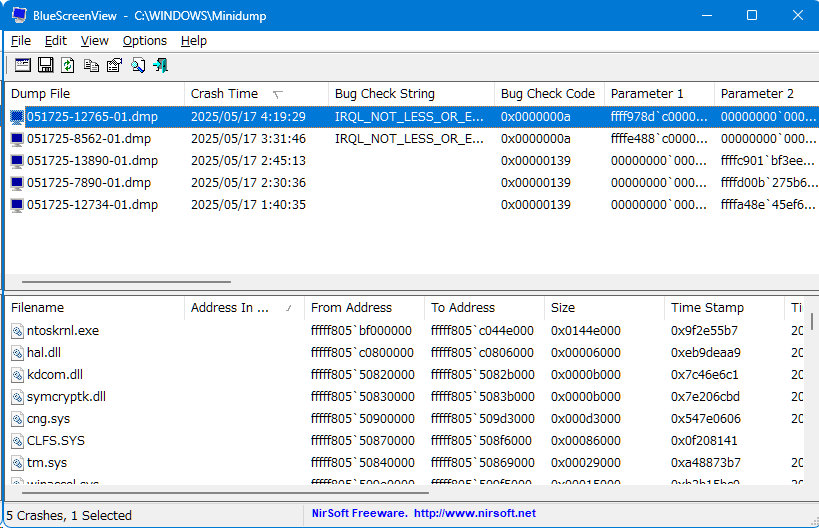This screenshot has width=819, height=528.
Task: Open the Advanced Options toolbar icon
Action: point(23,65)
